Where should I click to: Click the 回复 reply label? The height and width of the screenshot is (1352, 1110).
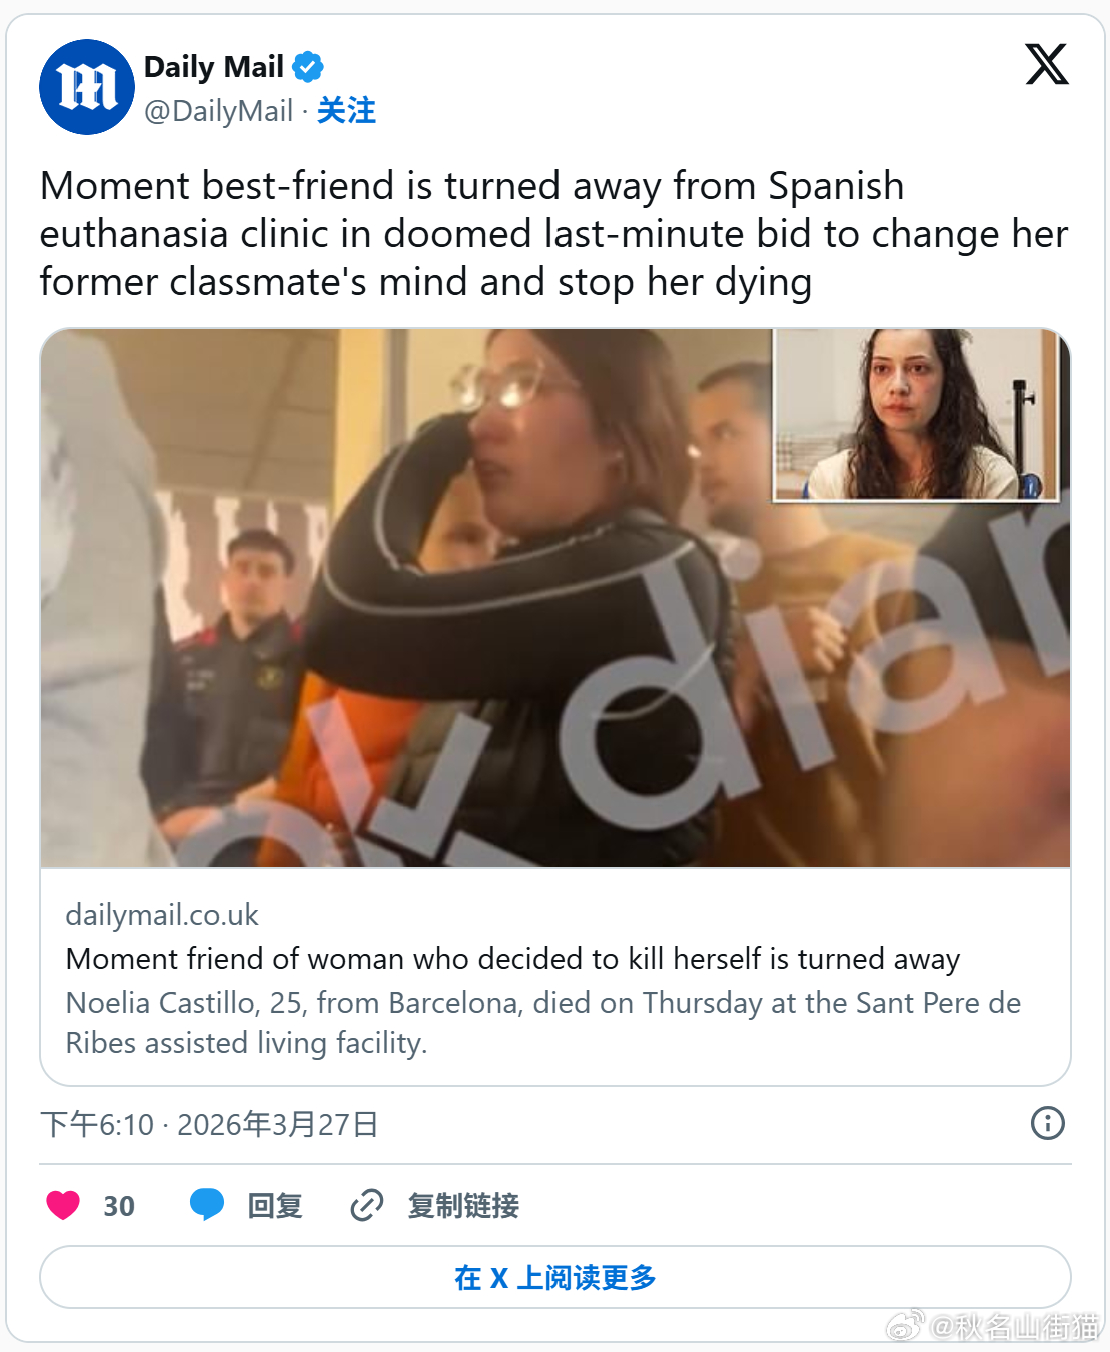tap(275, 1205)
